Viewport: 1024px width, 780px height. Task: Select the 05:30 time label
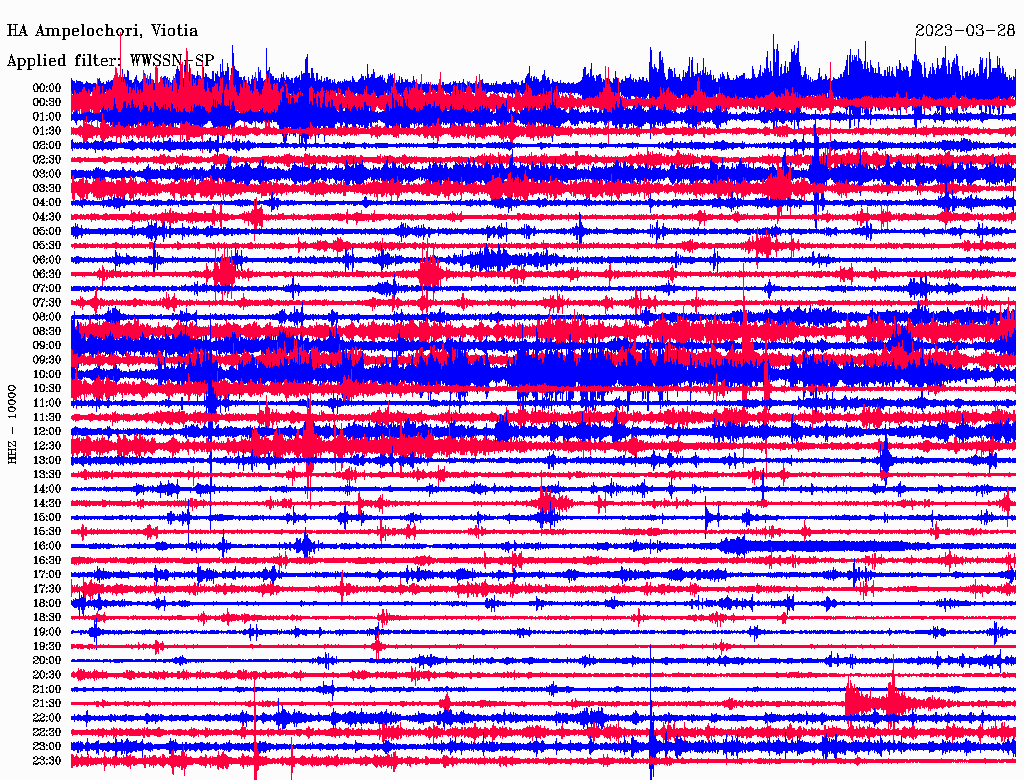point(47,246)
